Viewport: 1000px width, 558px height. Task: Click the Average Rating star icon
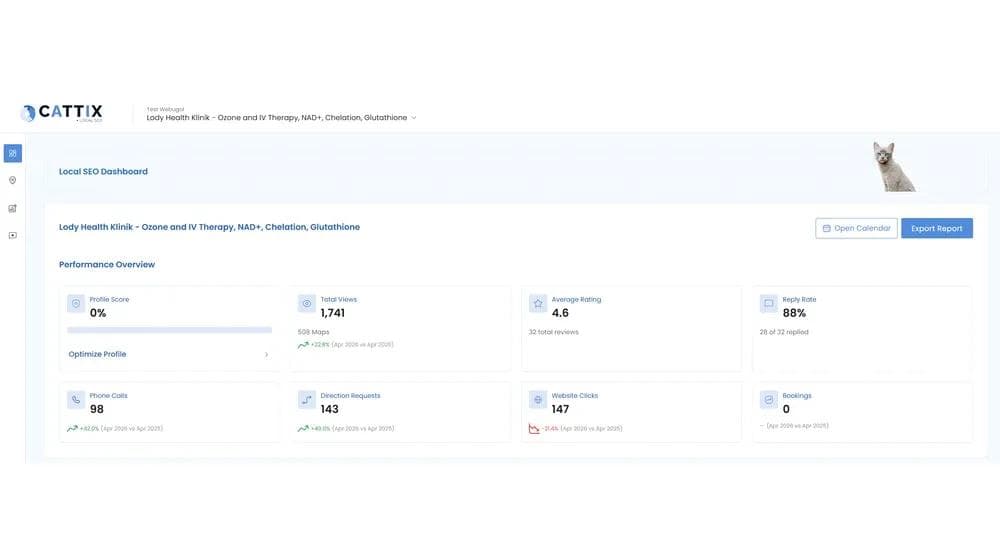[x=538, y=304]
